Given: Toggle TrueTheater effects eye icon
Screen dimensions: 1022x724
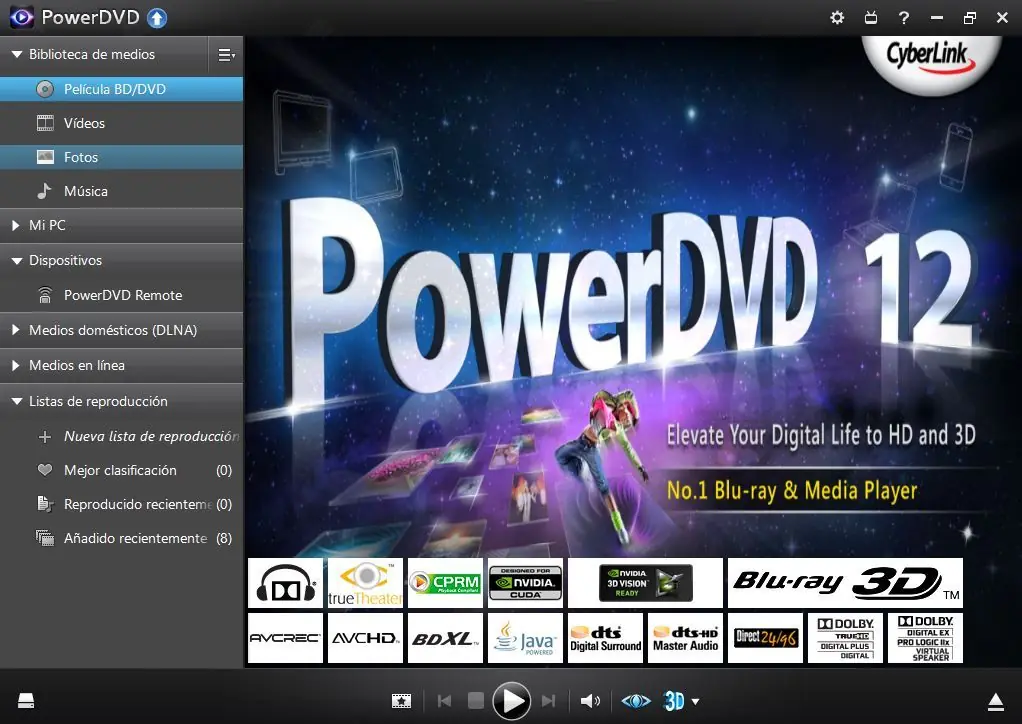Looking at the screenshot, I should (636, 701).
